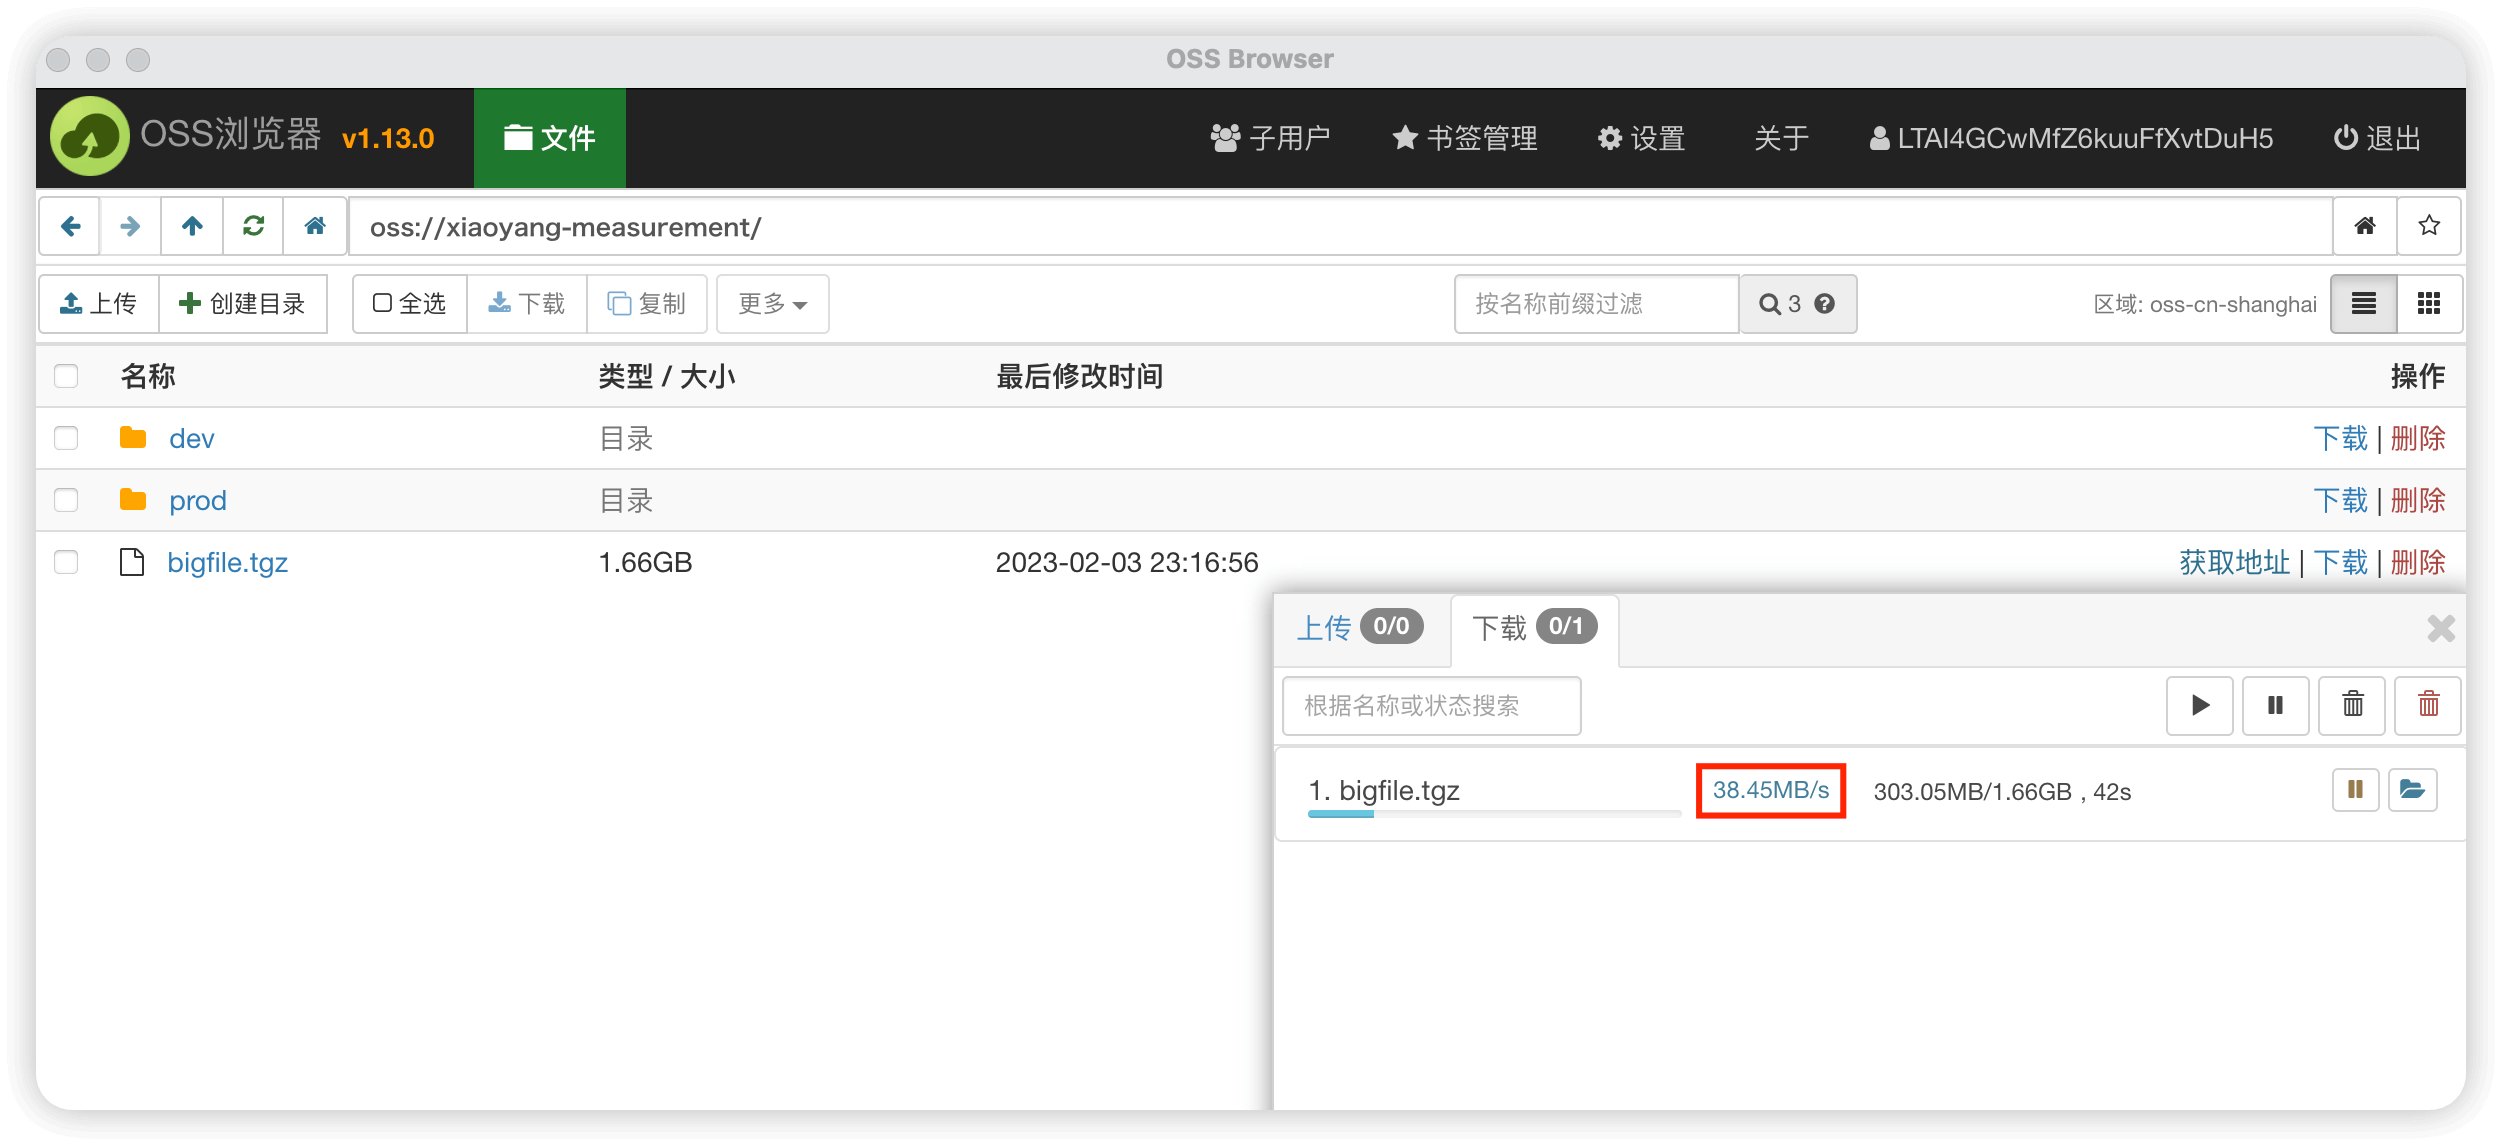Click toolbar 下载 download button
This screenshot has width=2502, height=1146.
[x=527, y=304]
